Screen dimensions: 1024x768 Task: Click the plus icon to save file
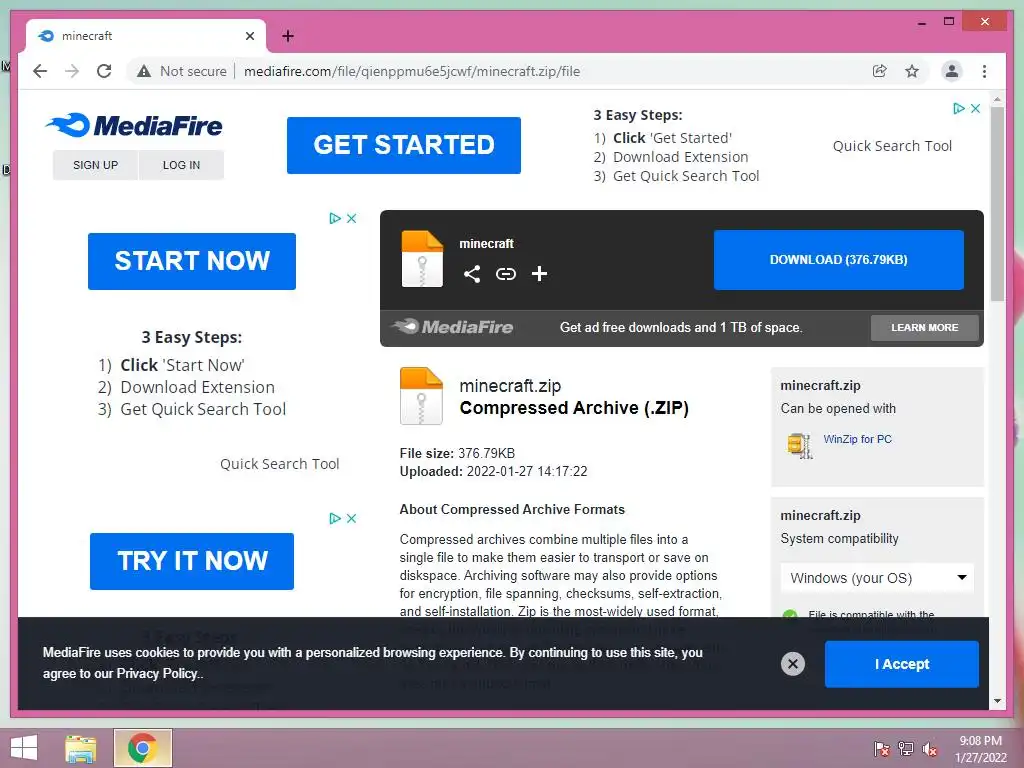539,274
